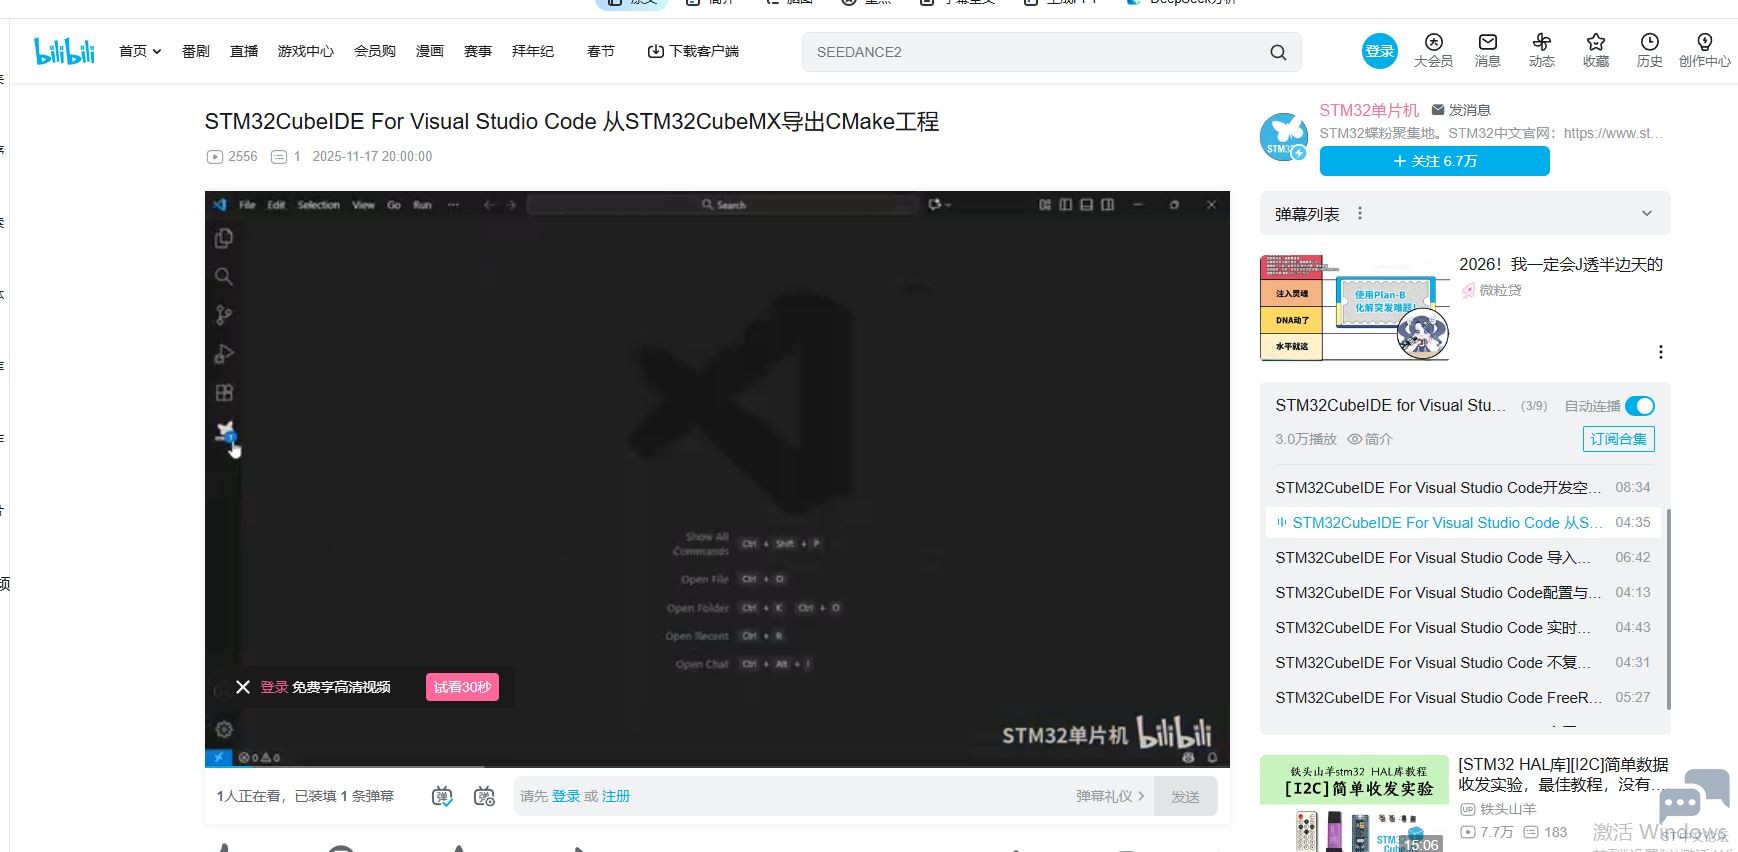Screen dimensions: 1738x852
Task: Open 铁头山羊 uploader link
Action: click(x=1498, y=809)
